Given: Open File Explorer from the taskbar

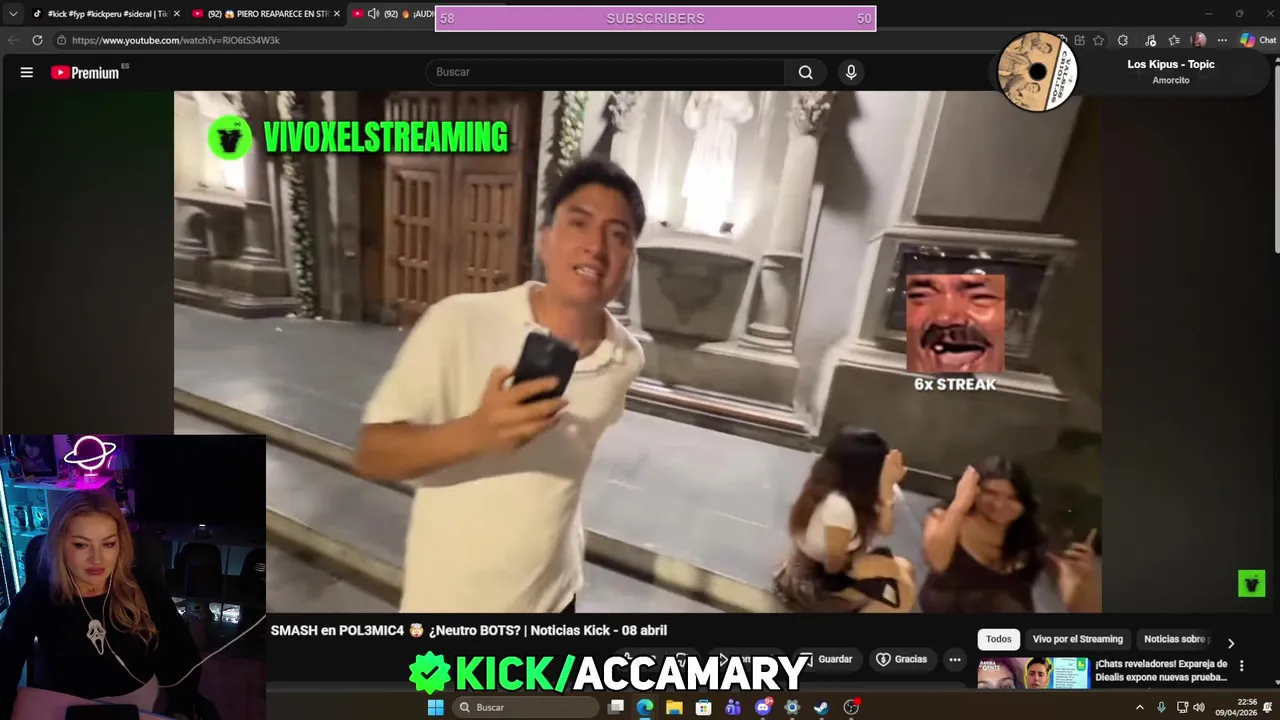Looking at the screenshot, I should click(x=674, y=707).
